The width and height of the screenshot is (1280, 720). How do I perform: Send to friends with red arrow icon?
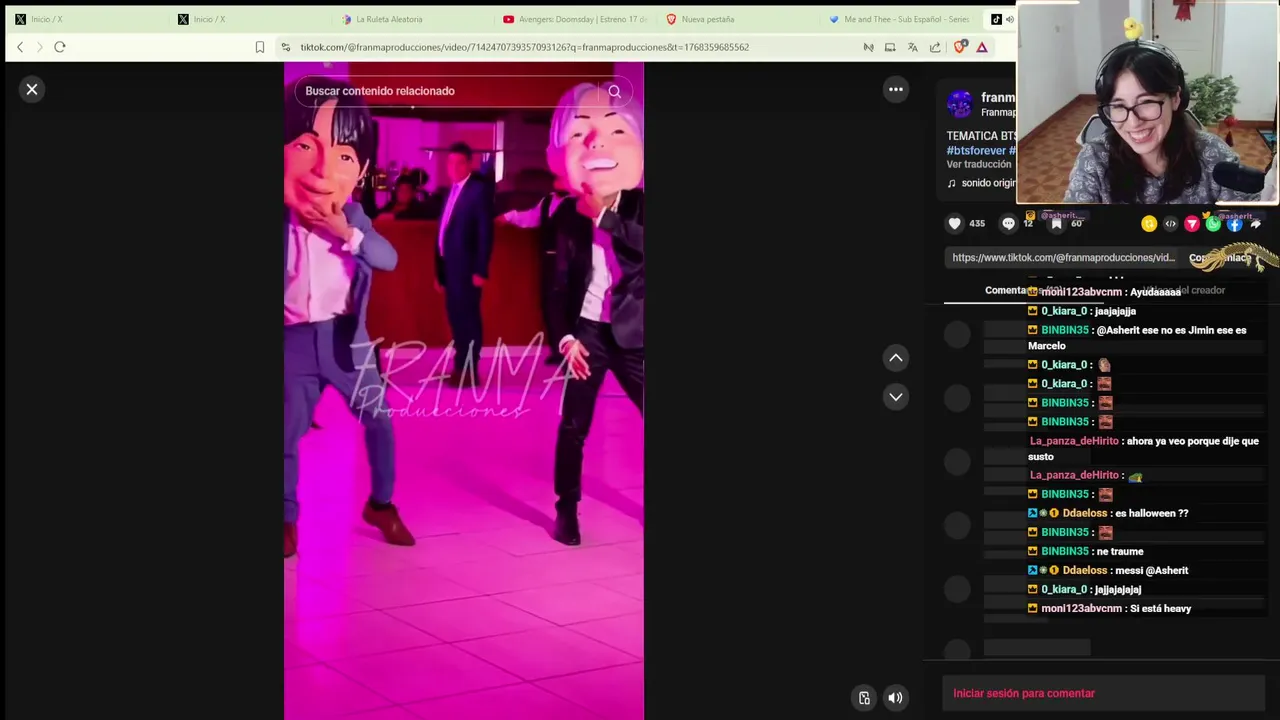(x=1192, y=224)
